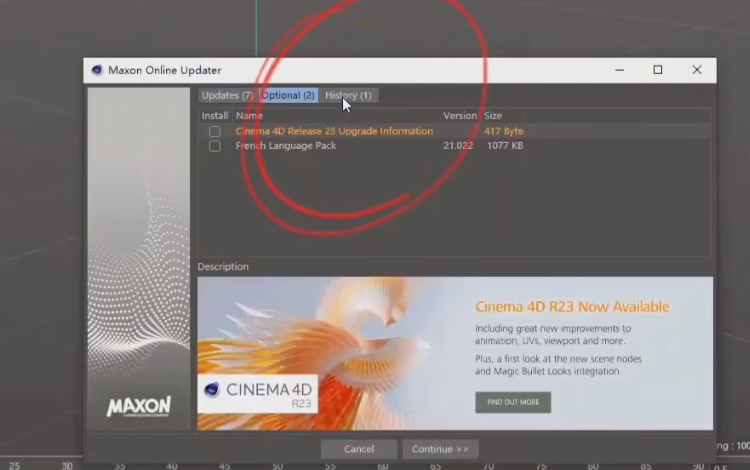Click frame 25 on the Cinema 4D timeline
This screenshot has width=750, height=470.
pos(14,465)
